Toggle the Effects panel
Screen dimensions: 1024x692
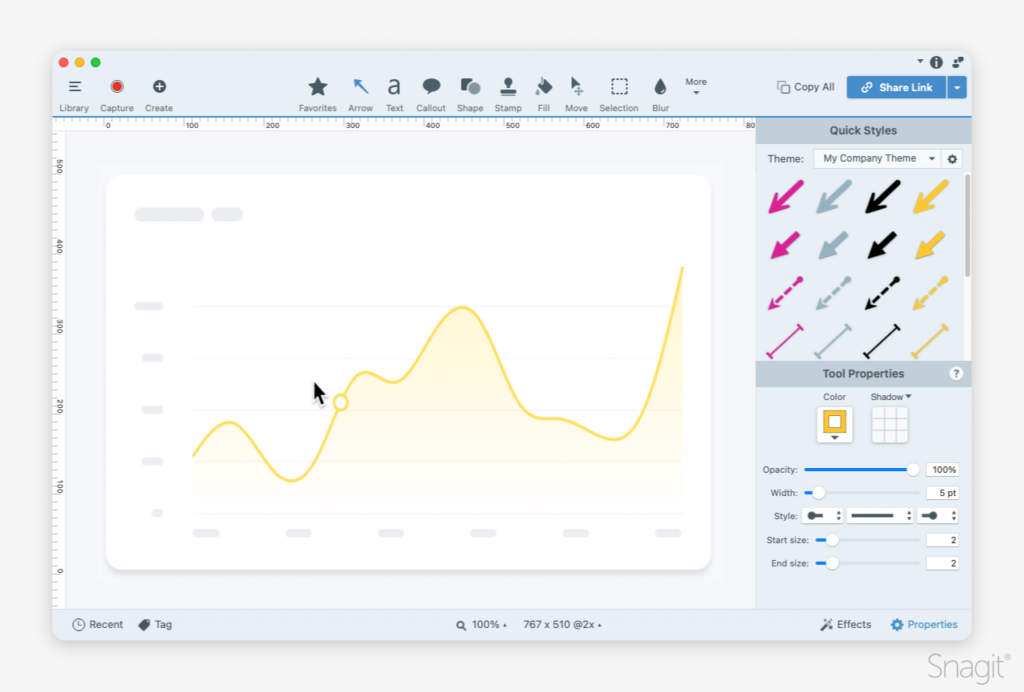click(846, 624)
